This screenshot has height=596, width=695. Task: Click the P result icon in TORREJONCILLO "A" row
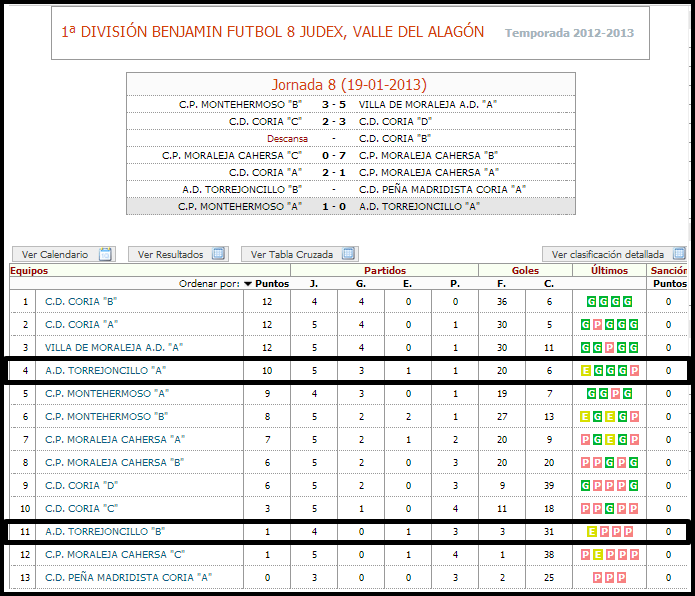[634, 371]
